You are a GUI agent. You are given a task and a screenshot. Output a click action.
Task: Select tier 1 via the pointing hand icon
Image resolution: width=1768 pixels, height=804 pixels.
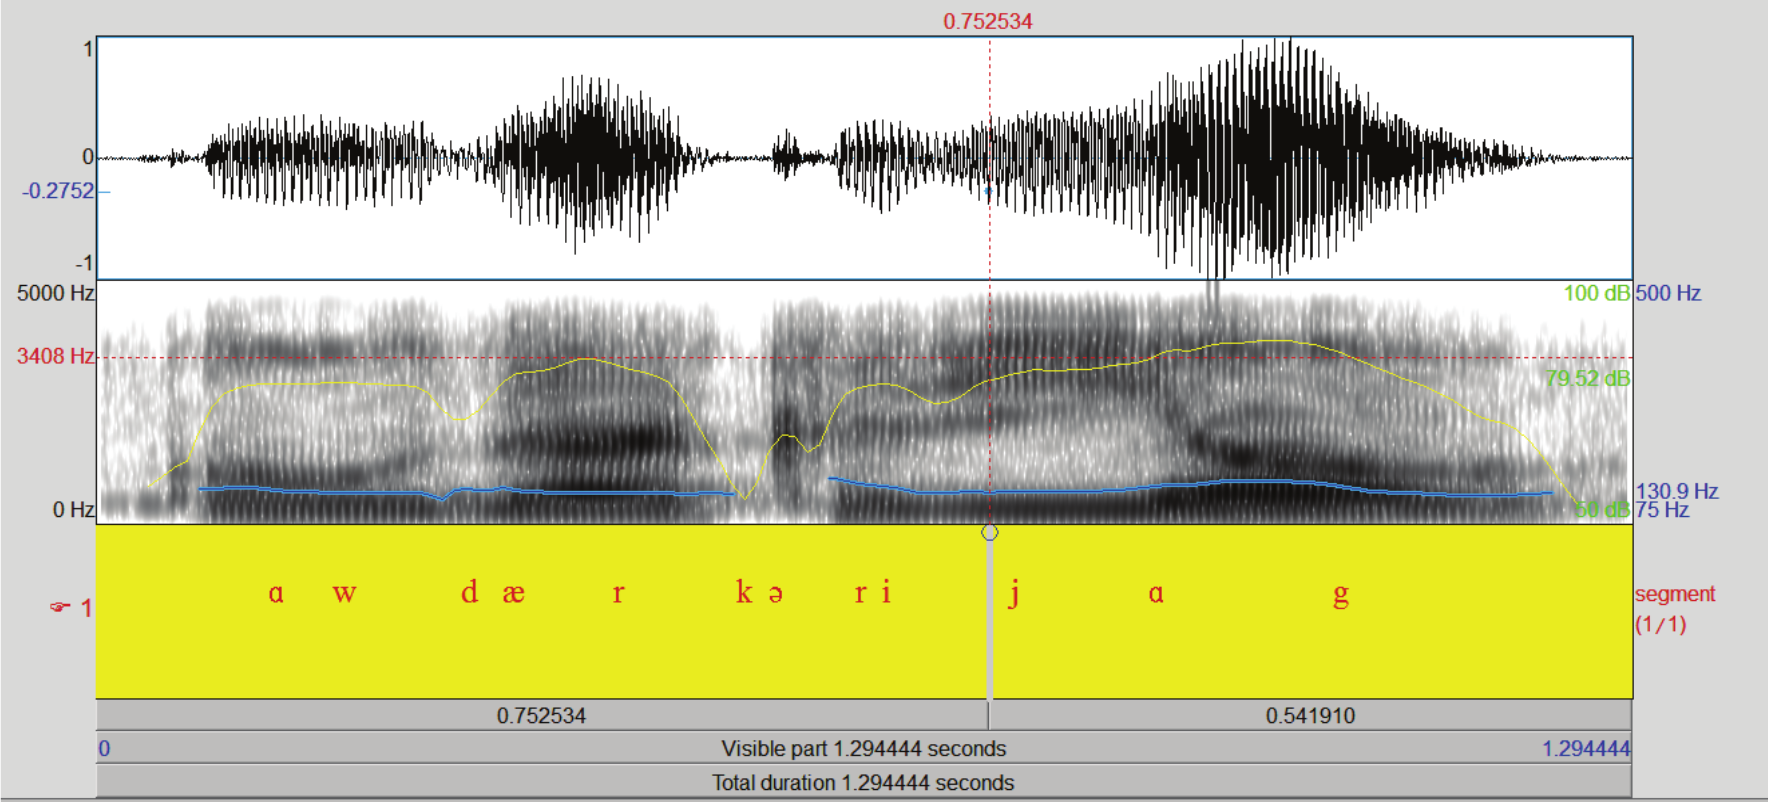pos(60,608)
